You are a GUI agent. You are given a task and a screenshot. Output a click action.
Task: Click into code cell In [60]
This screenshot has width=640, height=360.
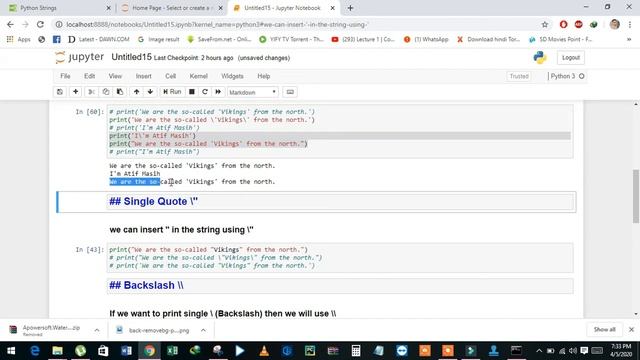340,131
